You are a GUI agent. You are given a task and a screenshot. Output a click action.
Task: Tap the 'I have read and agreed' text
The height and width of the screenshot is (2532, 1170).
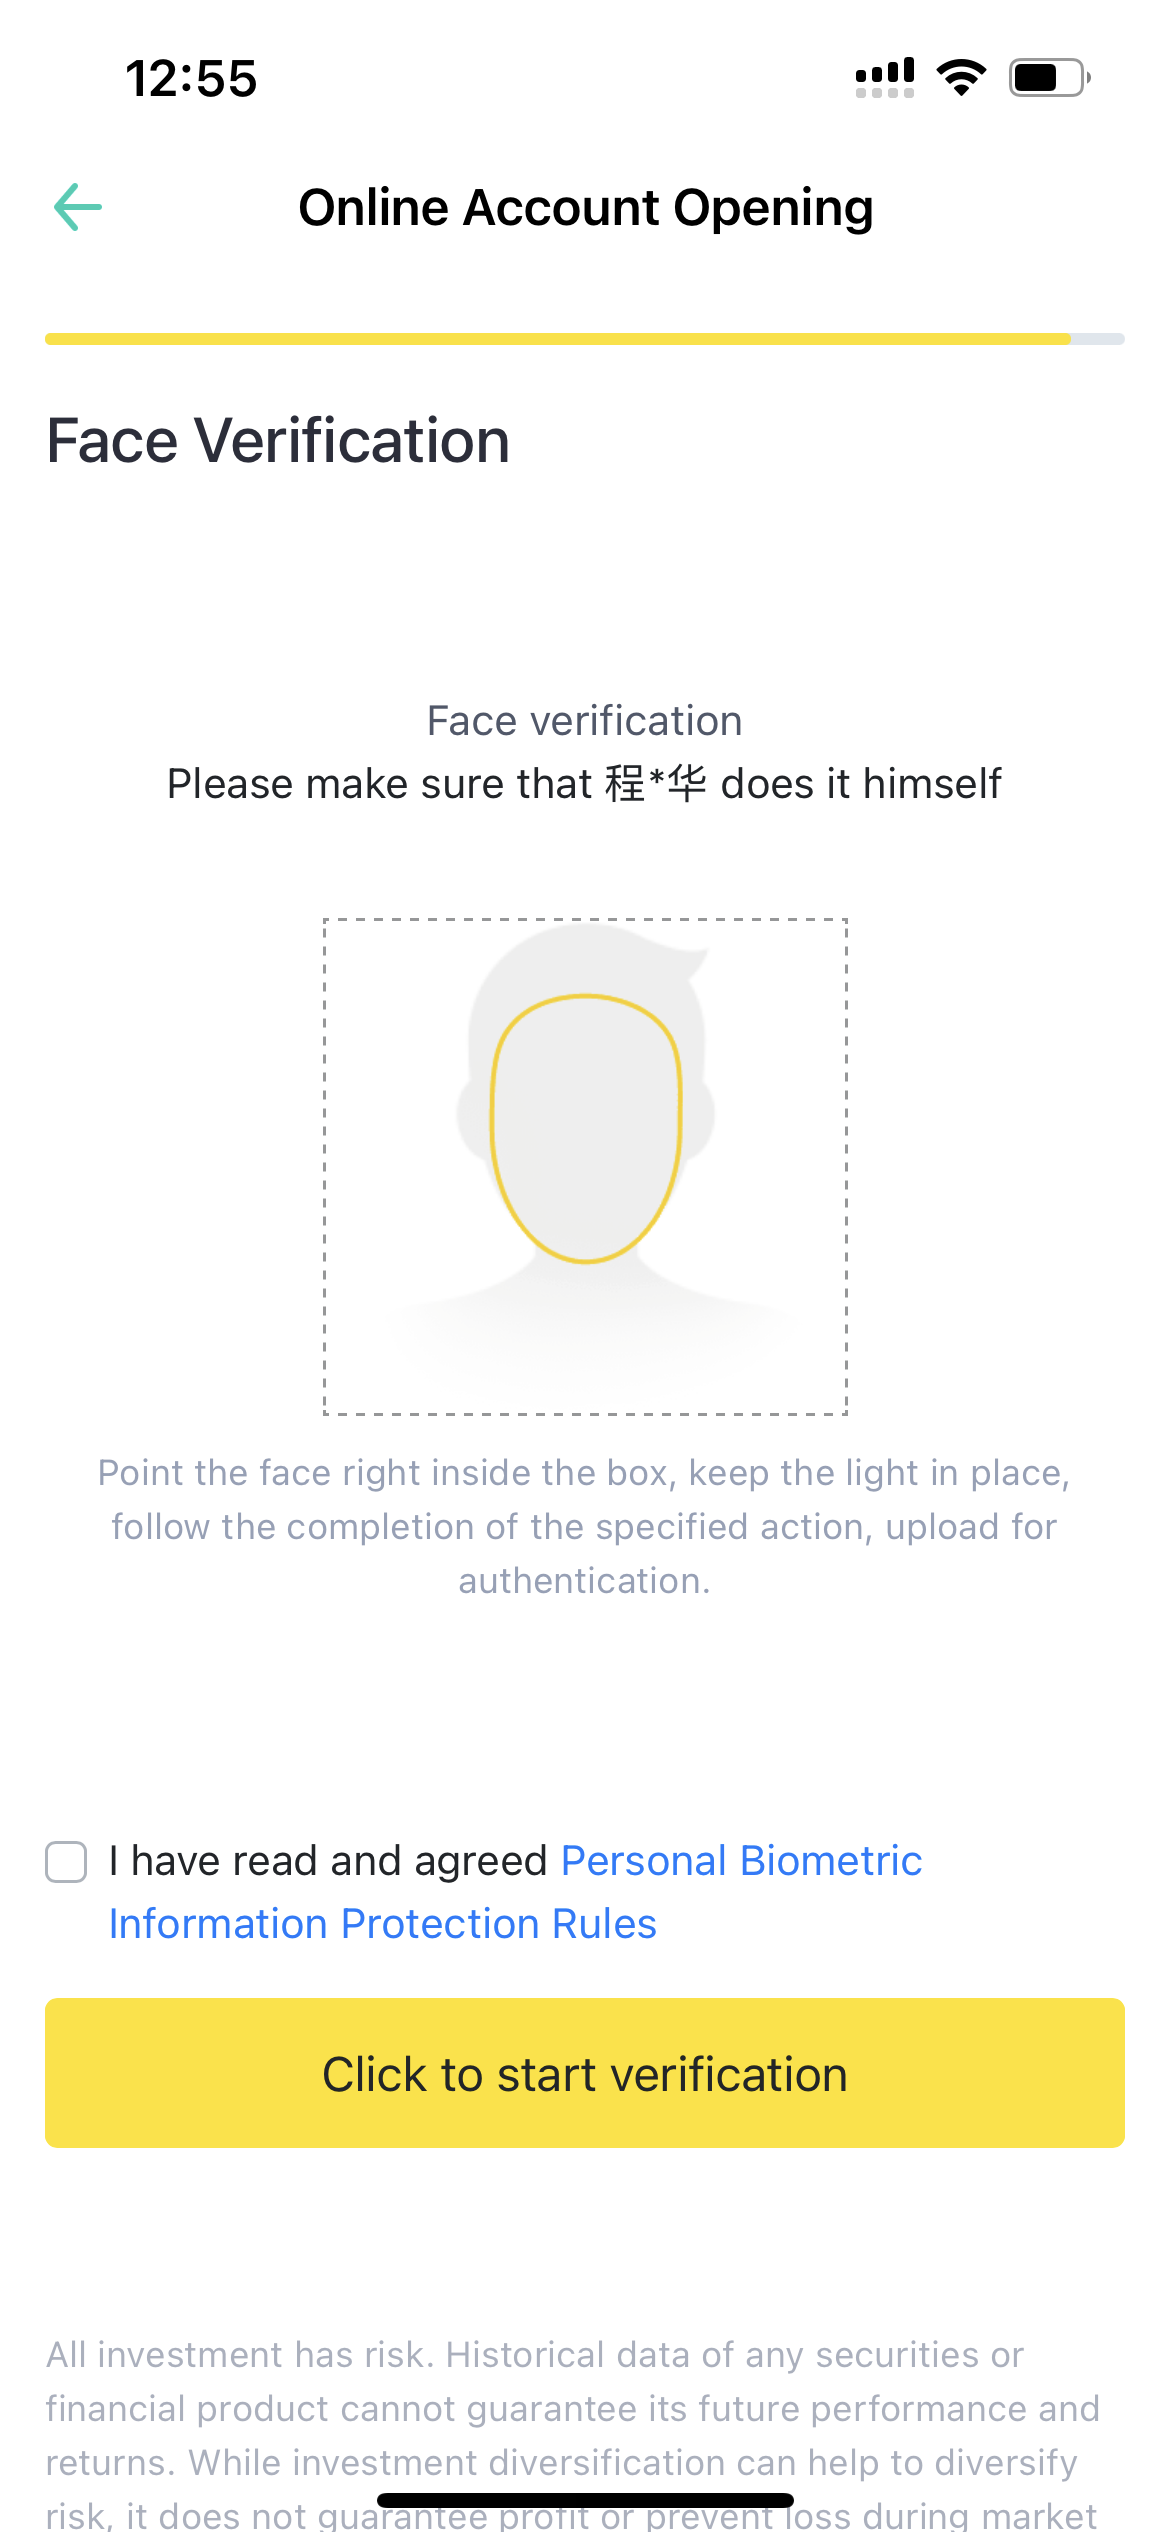(x=328, y=1862)
